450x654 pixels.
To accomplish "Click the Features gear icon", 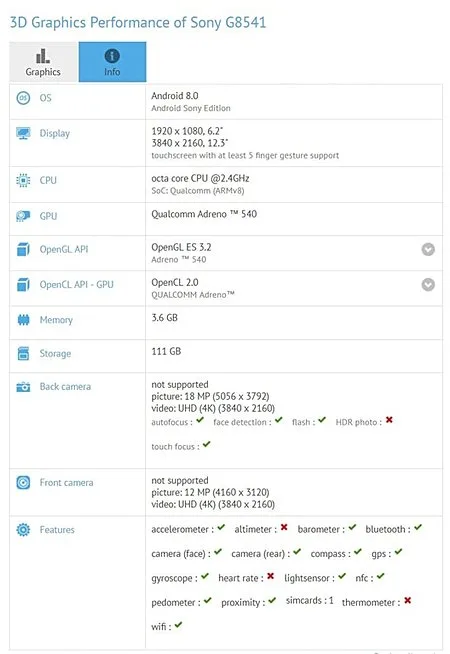I will tap(23, 530).
